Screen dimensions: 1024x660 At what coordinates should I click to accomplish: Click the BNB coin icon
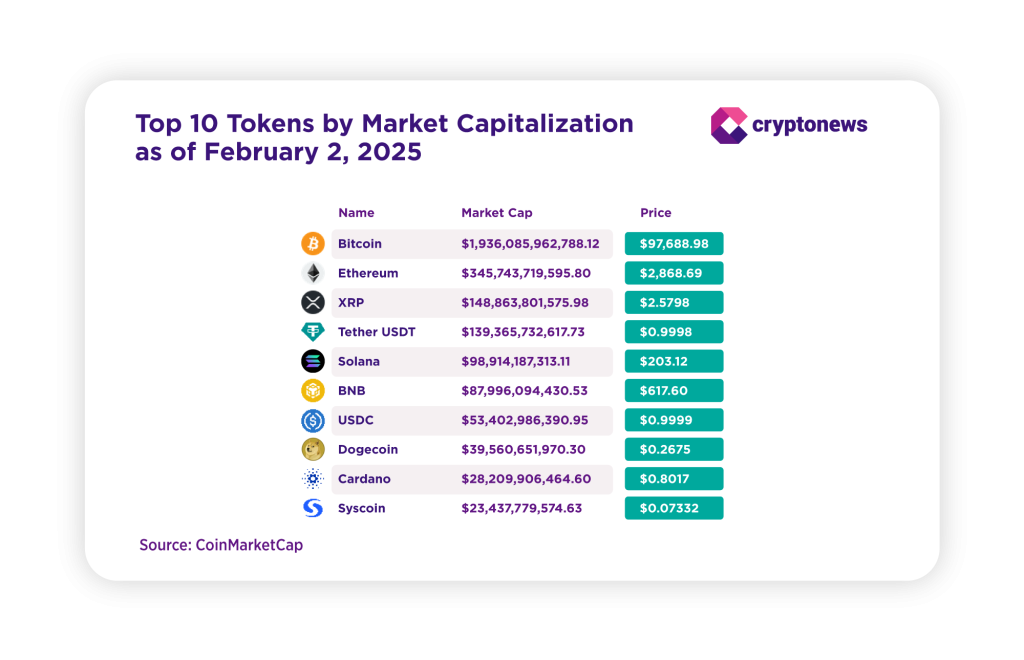(313, 391)
